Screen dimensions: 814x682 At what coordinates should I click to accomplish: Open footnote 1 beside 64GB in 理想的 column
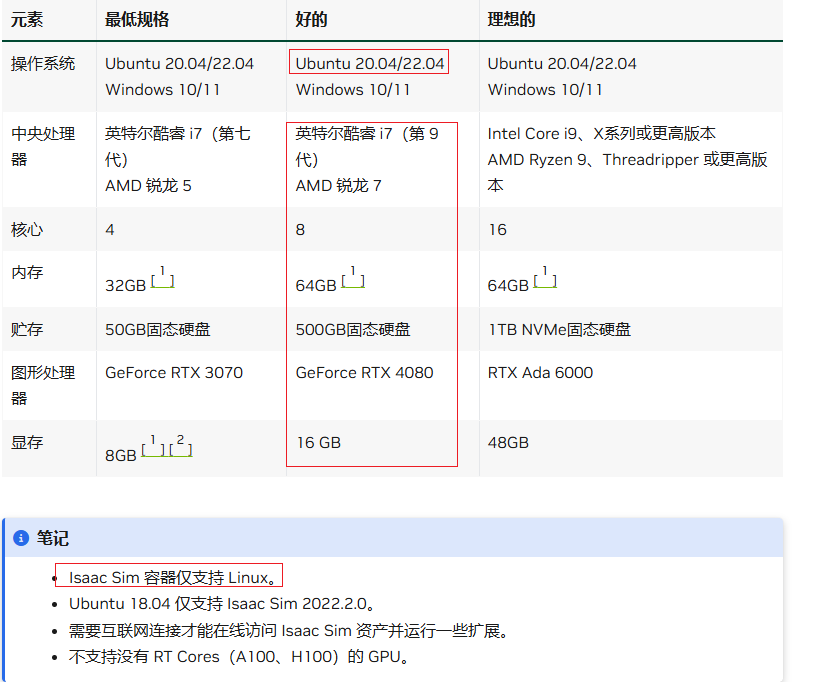pyautogui.click(x=545, y=277)
